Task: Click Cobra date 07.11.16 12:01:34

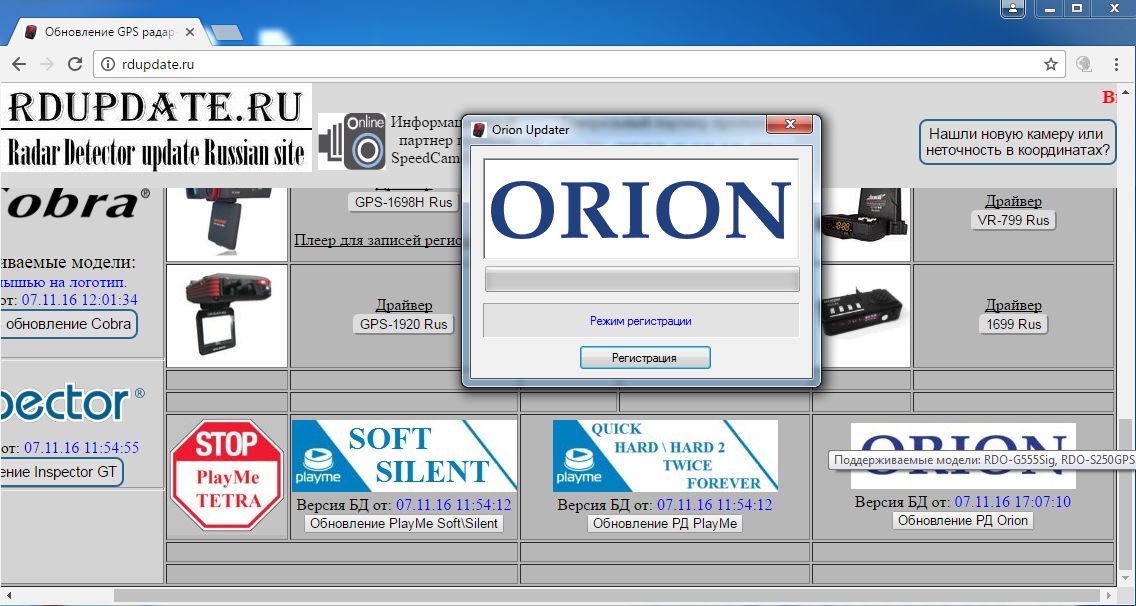Action: (x=80, y=299)
